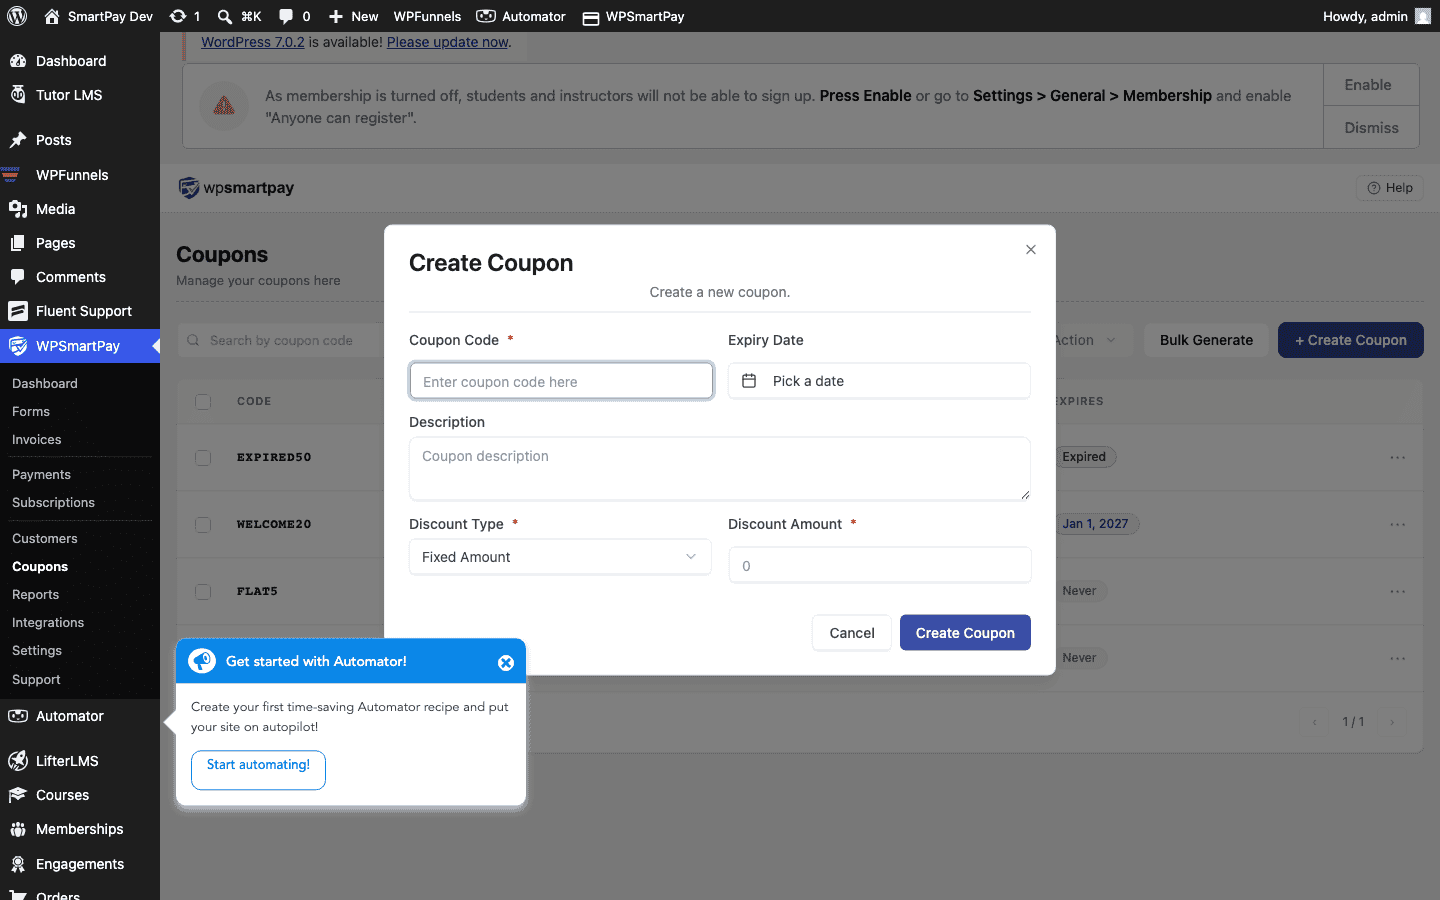This screenshot has width=1440, height=900.
Task: Close the Create Coupon dialog
Action: (x=1031, y=250)
